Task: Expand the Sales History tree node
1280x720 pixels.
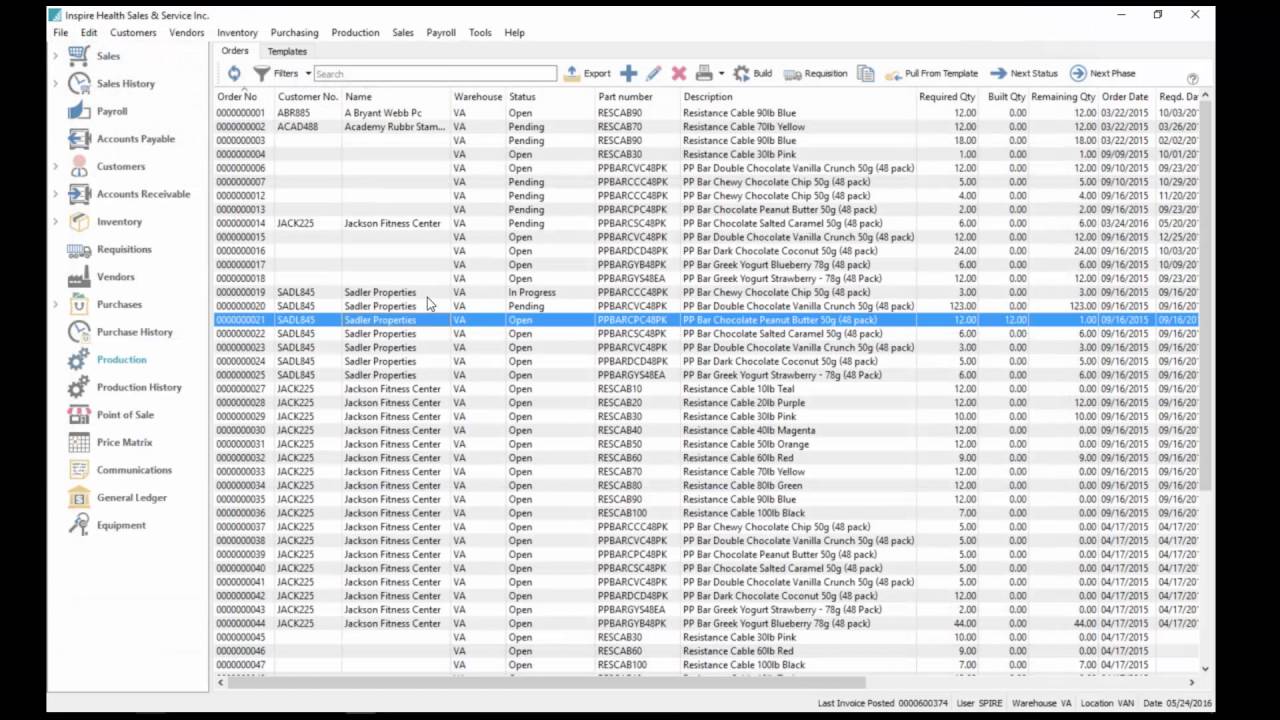Action: coord(55,84)
